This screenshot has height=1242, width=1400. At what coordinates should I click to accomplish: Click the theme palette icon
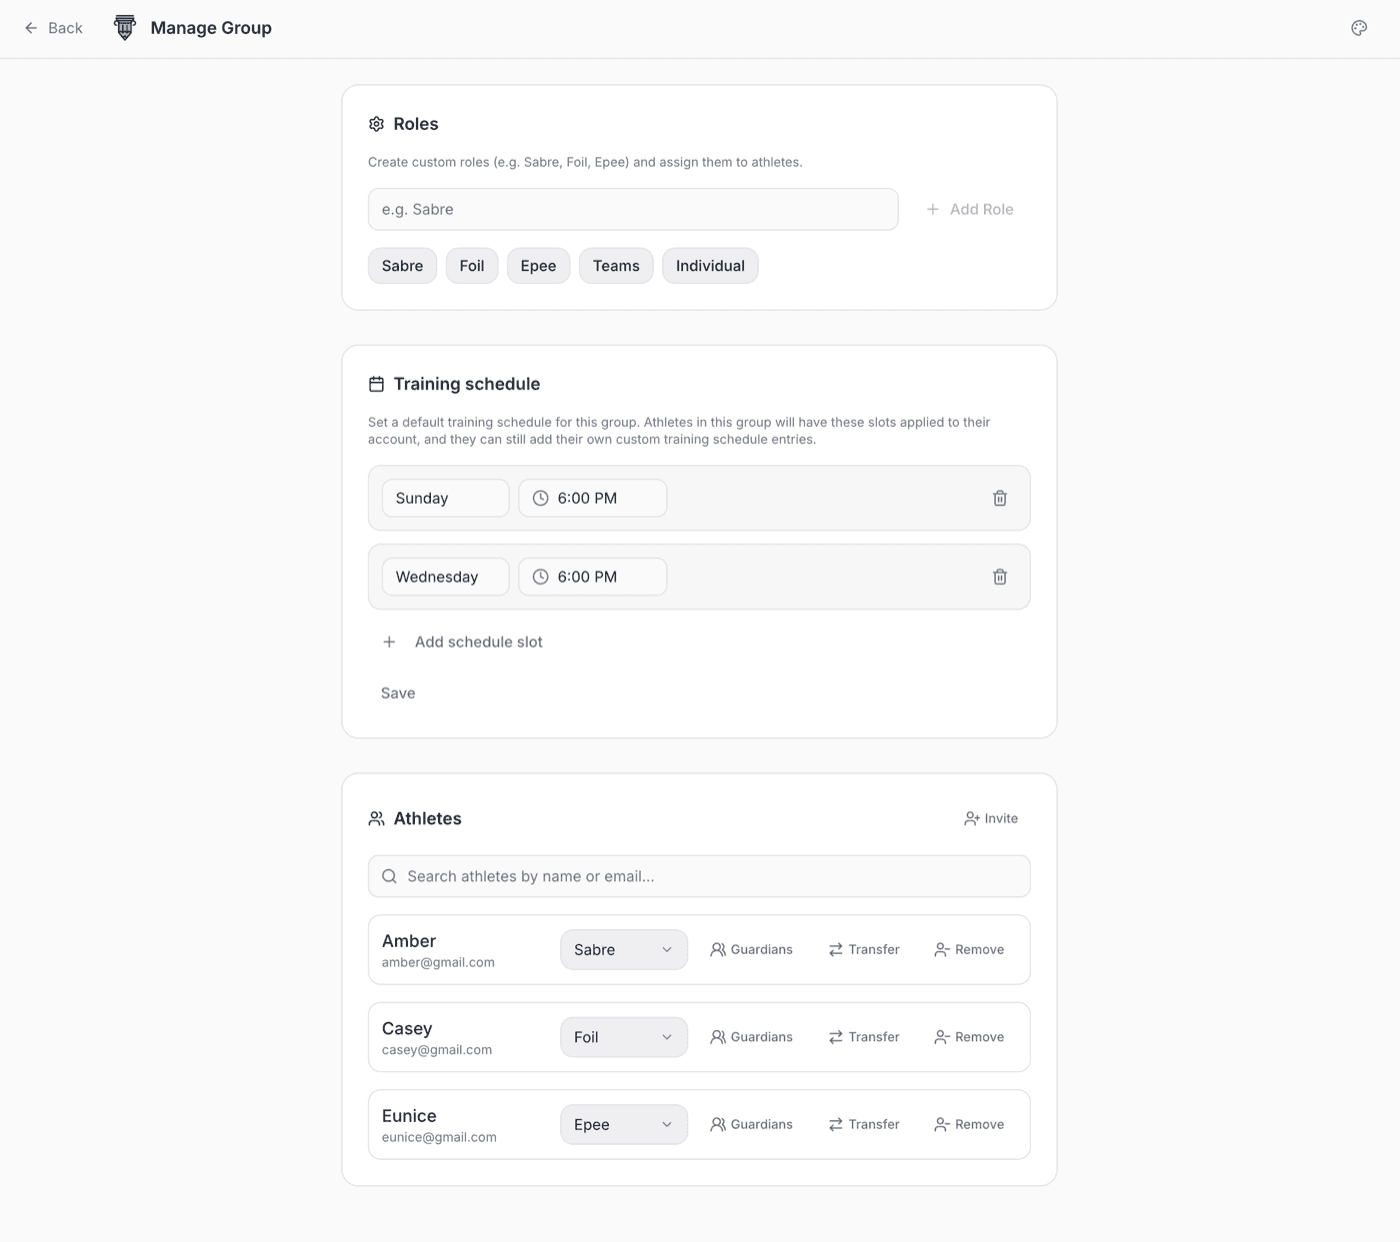(1358, 28)
